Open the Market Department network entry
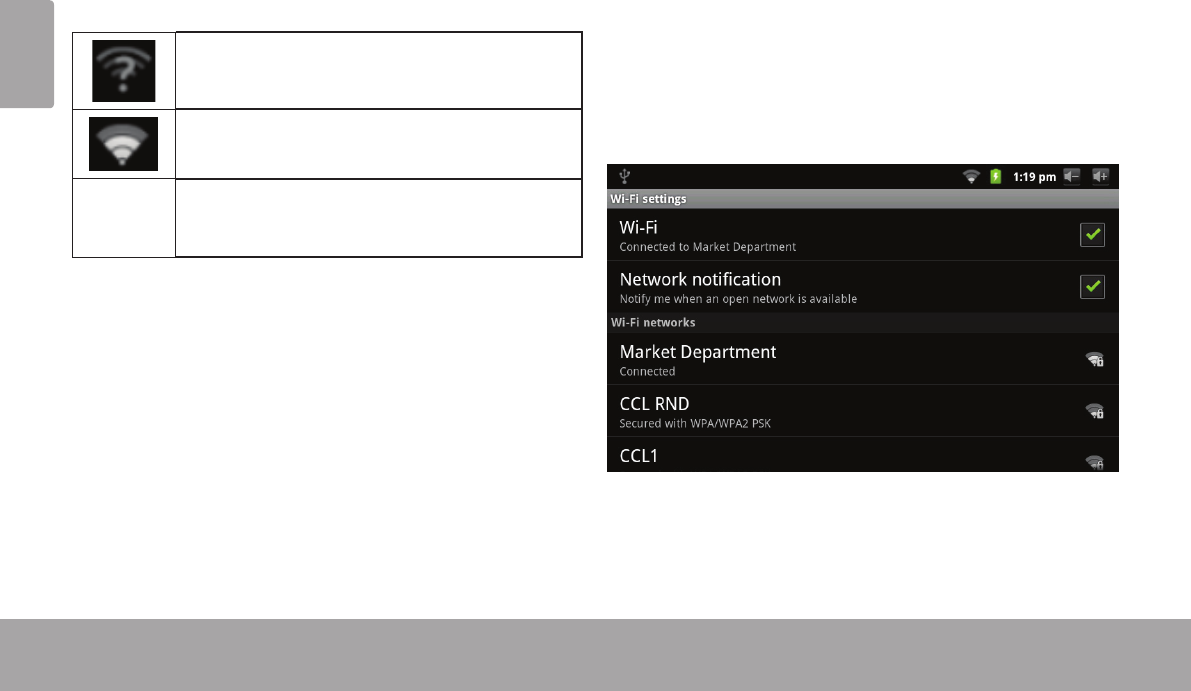 click(x=863, y=359)
